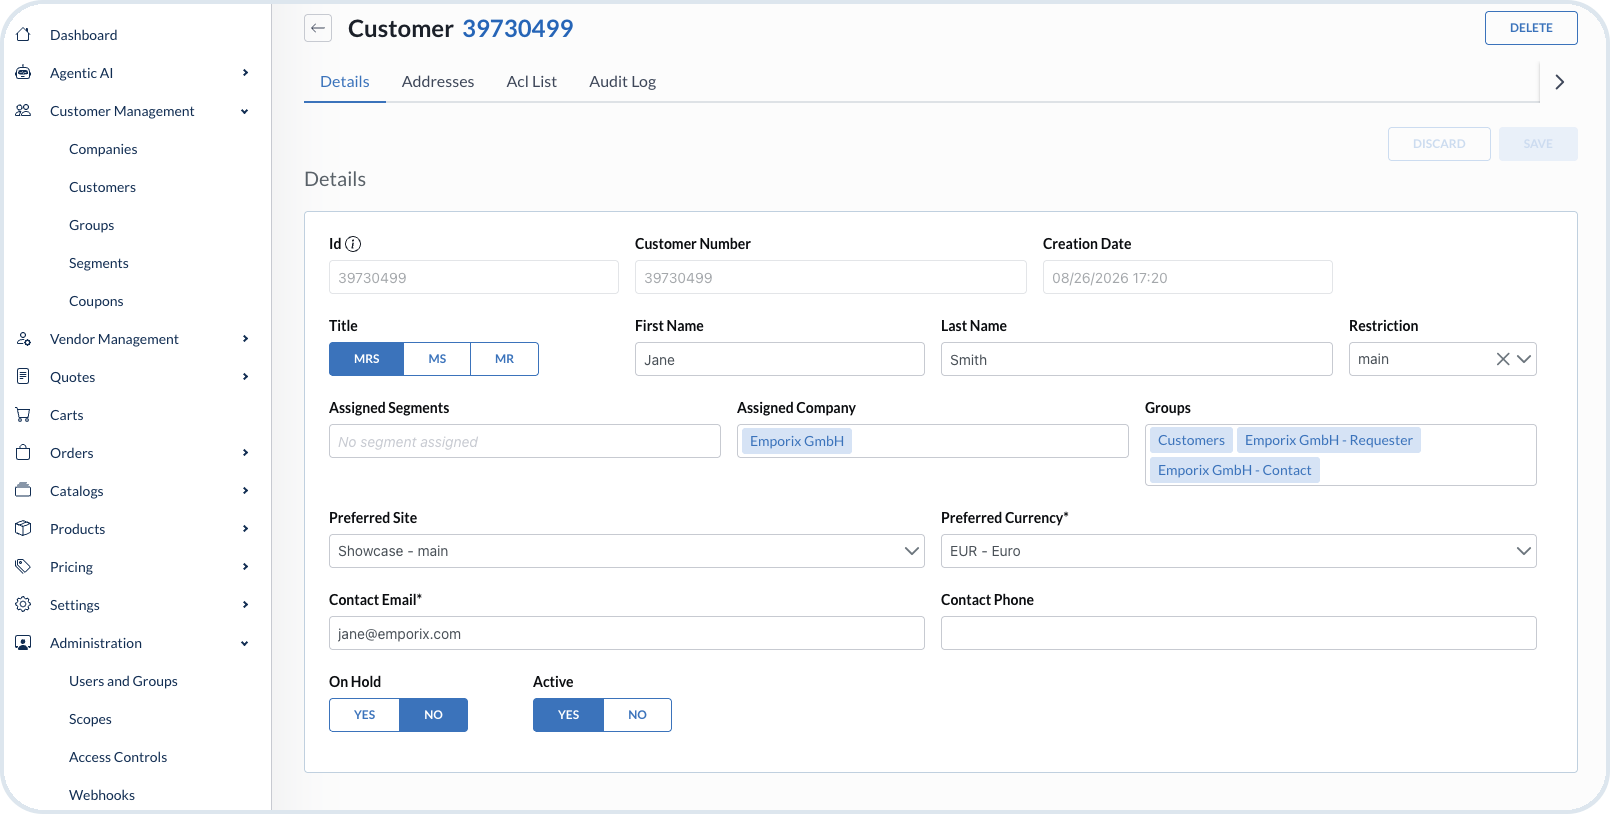Collapse the Customer Management section arrow

pyautogui.click(x=245, y=111)
